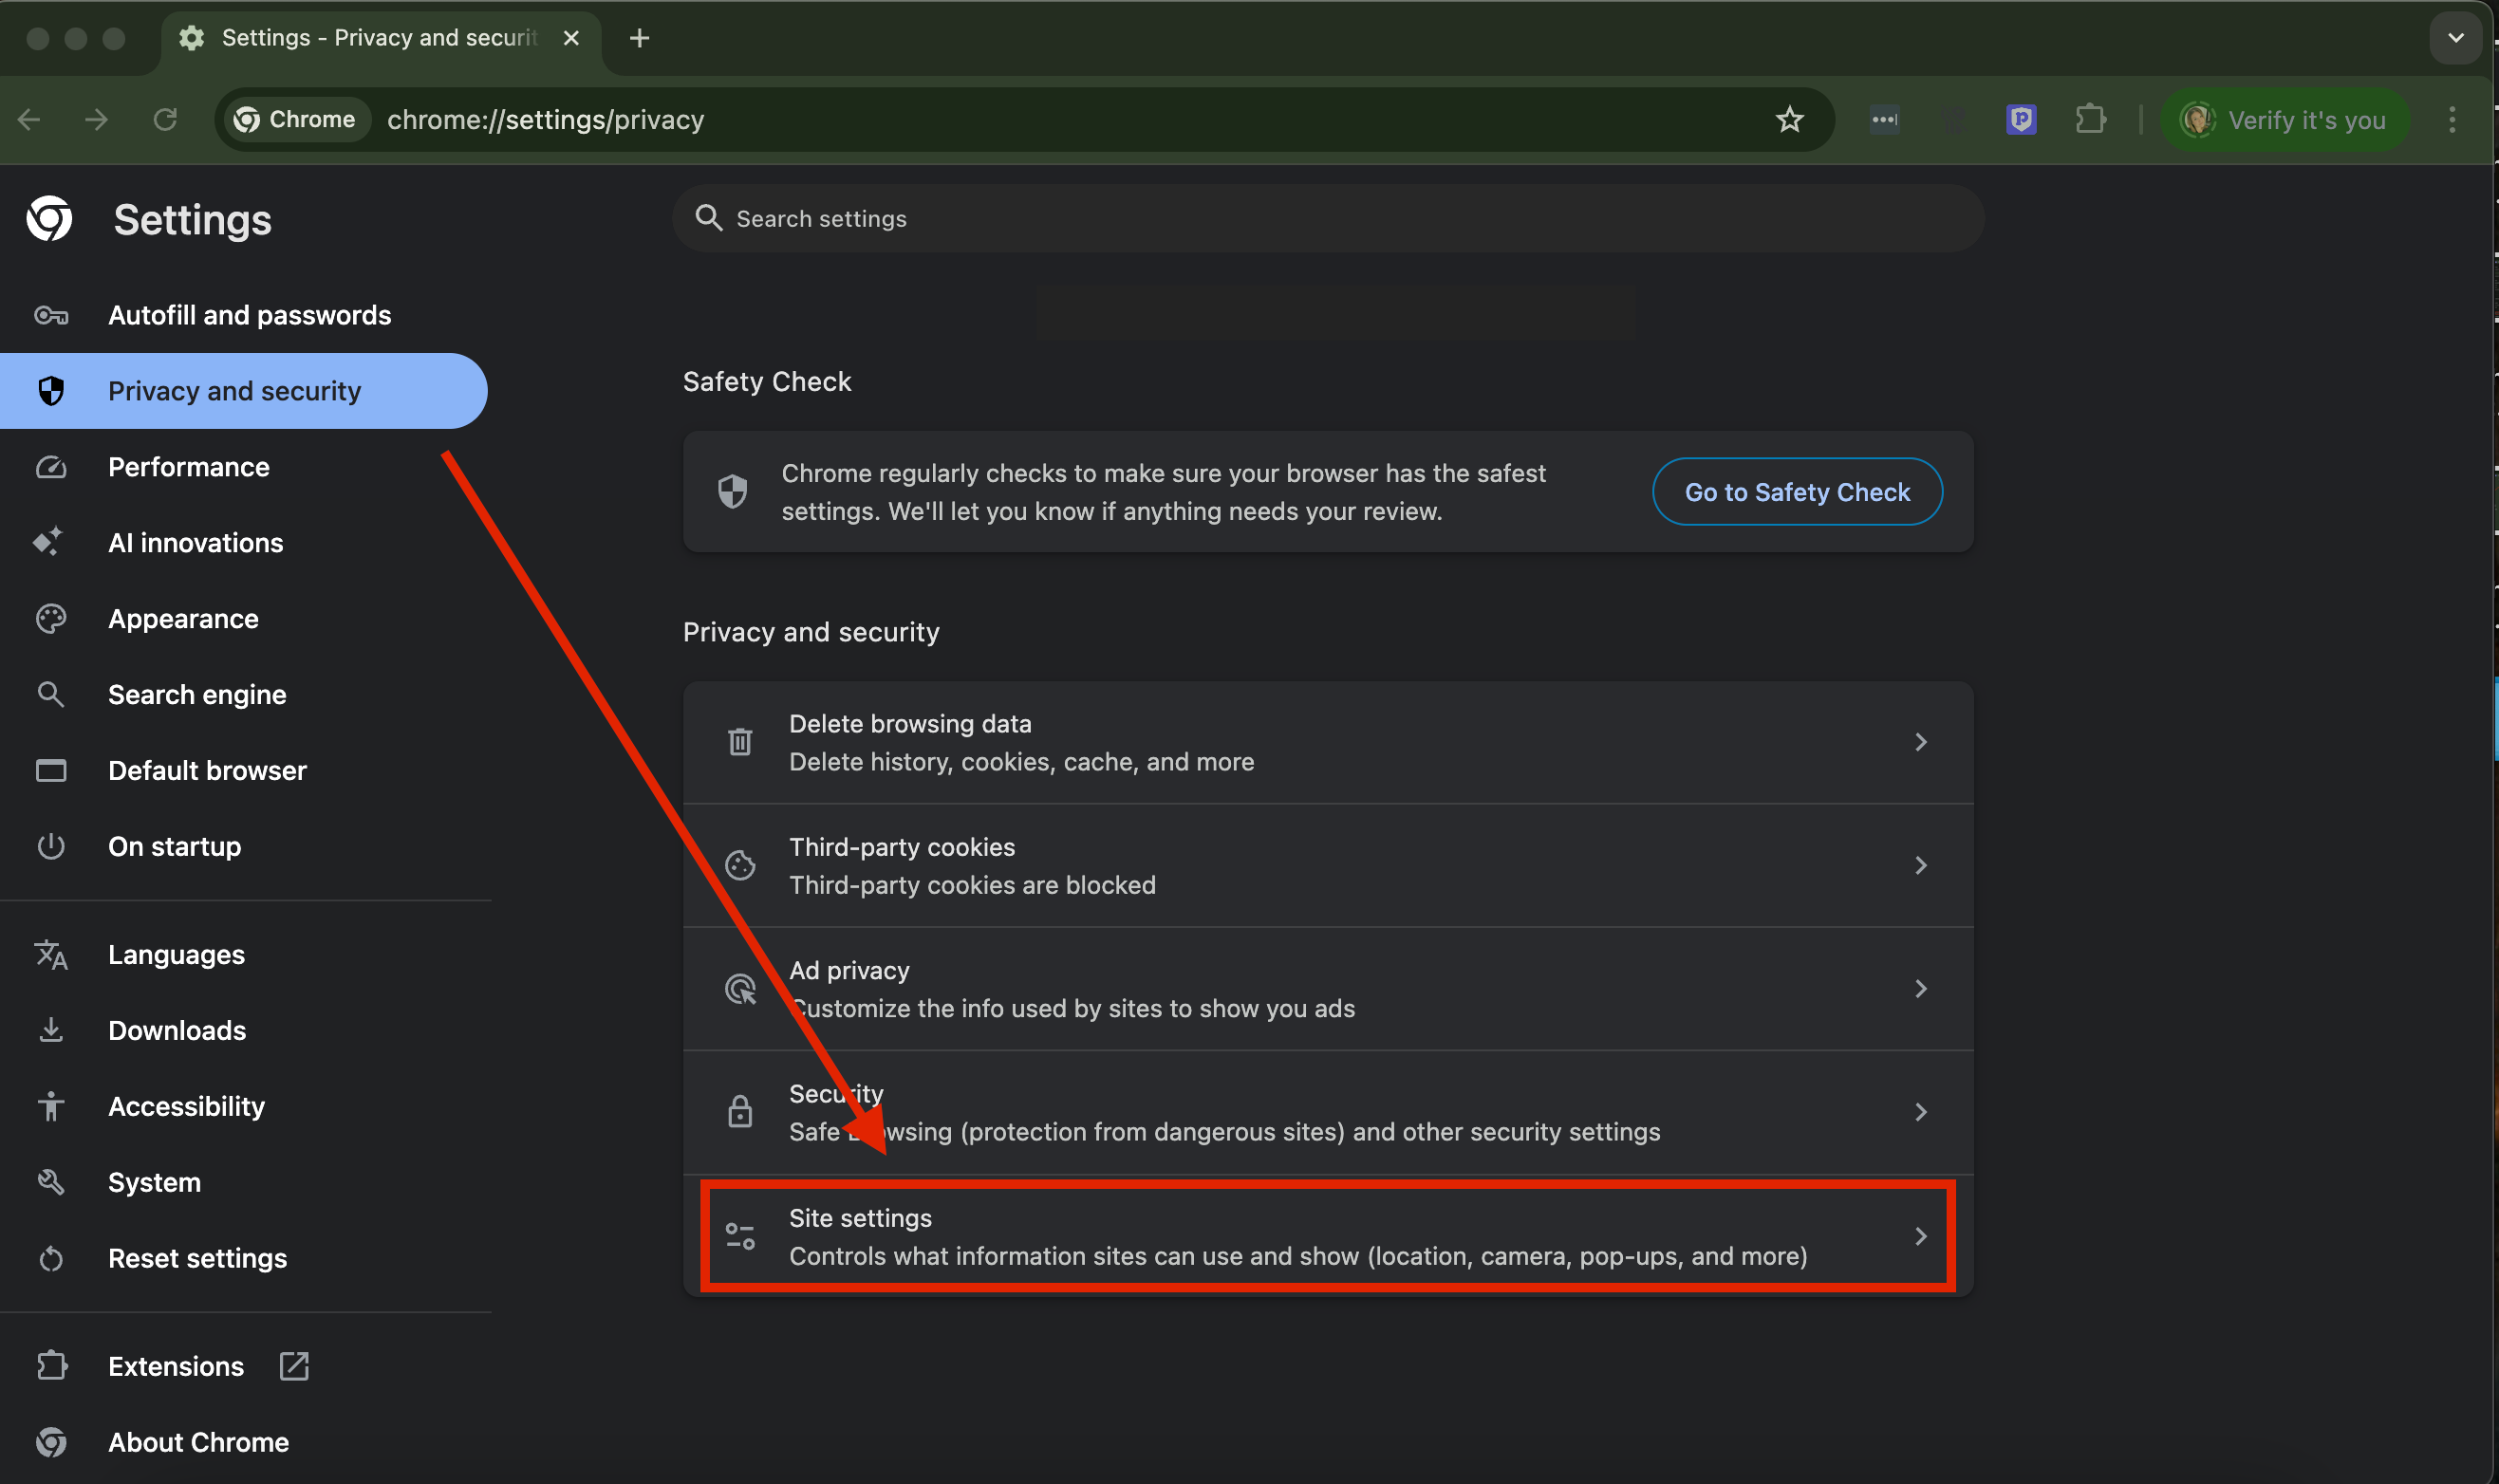The height and width of the screenshot is (1484, 2499).
Task: Click the Reset settings icon
Action: [50, 1258]
